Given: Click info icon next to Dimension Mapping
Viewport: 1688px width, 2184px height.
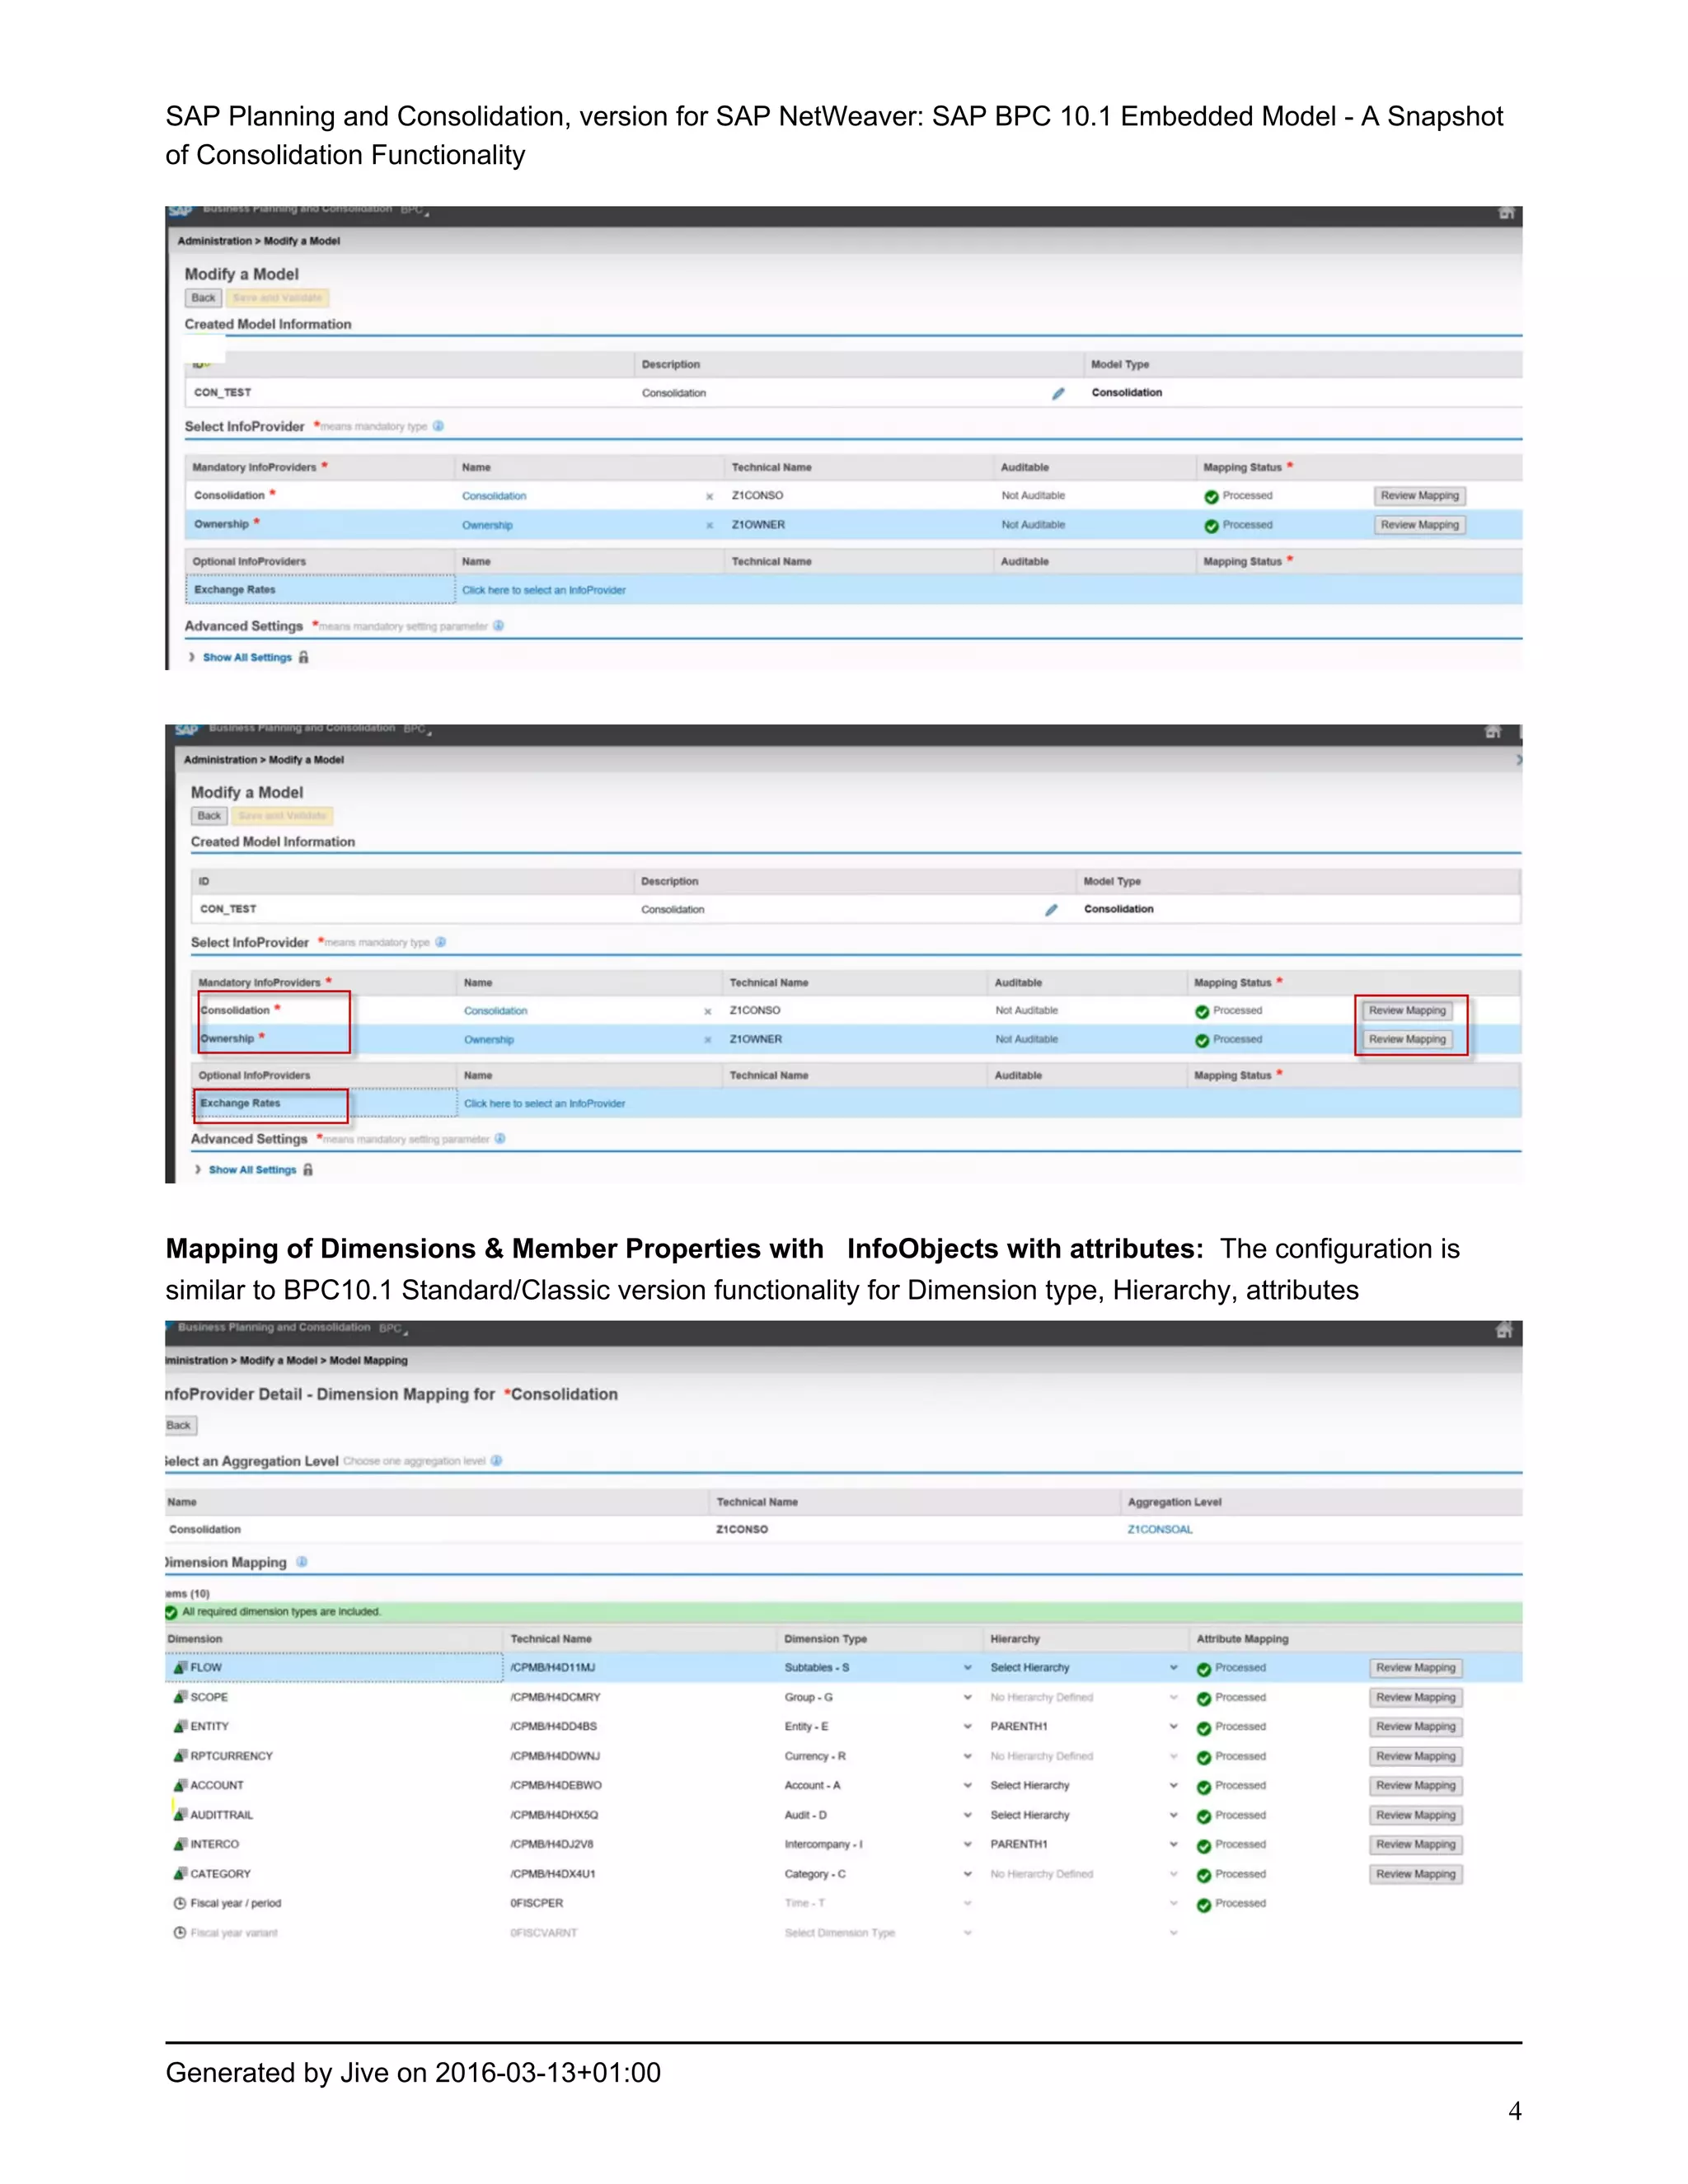Looking at the screenshot, I should [x=302, y=1561].
